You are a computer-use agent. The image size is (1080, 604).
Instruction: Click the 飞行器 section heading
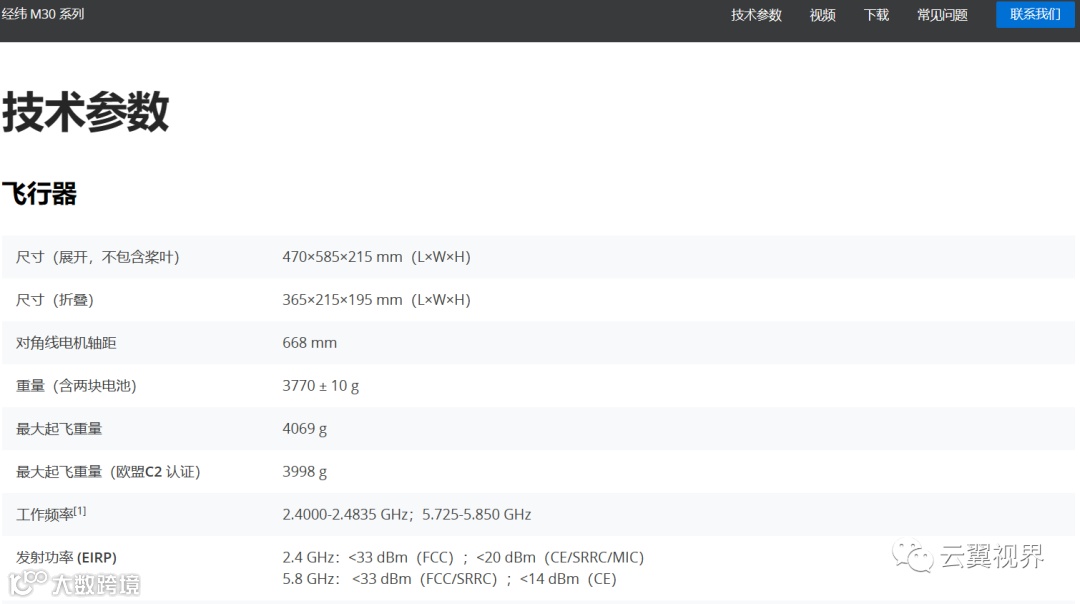[x=39, y=194]
